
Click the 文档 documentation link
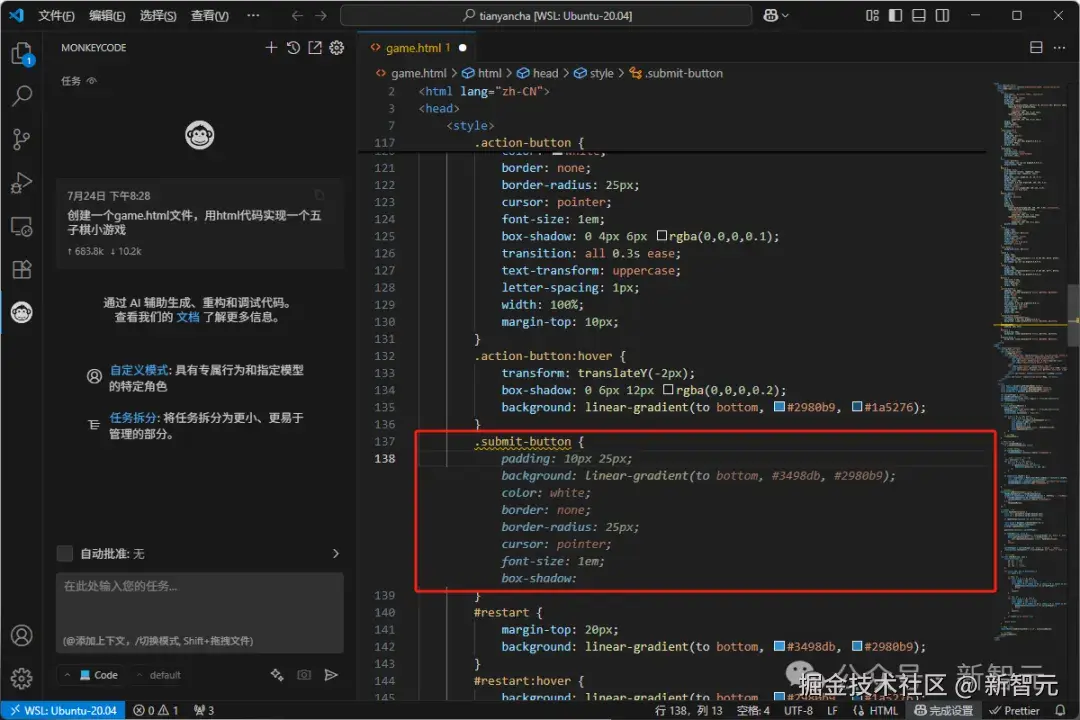187,317
